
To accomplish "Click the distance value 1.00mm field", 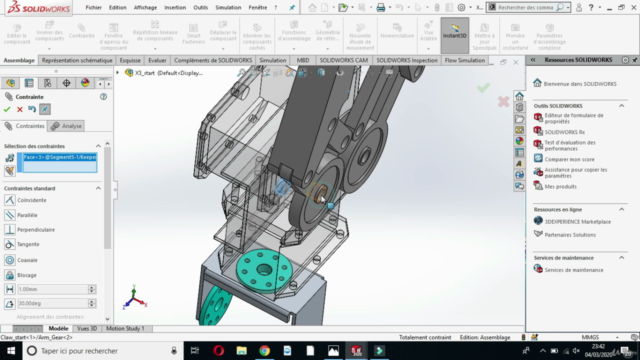I will click(x=53, y=289).
